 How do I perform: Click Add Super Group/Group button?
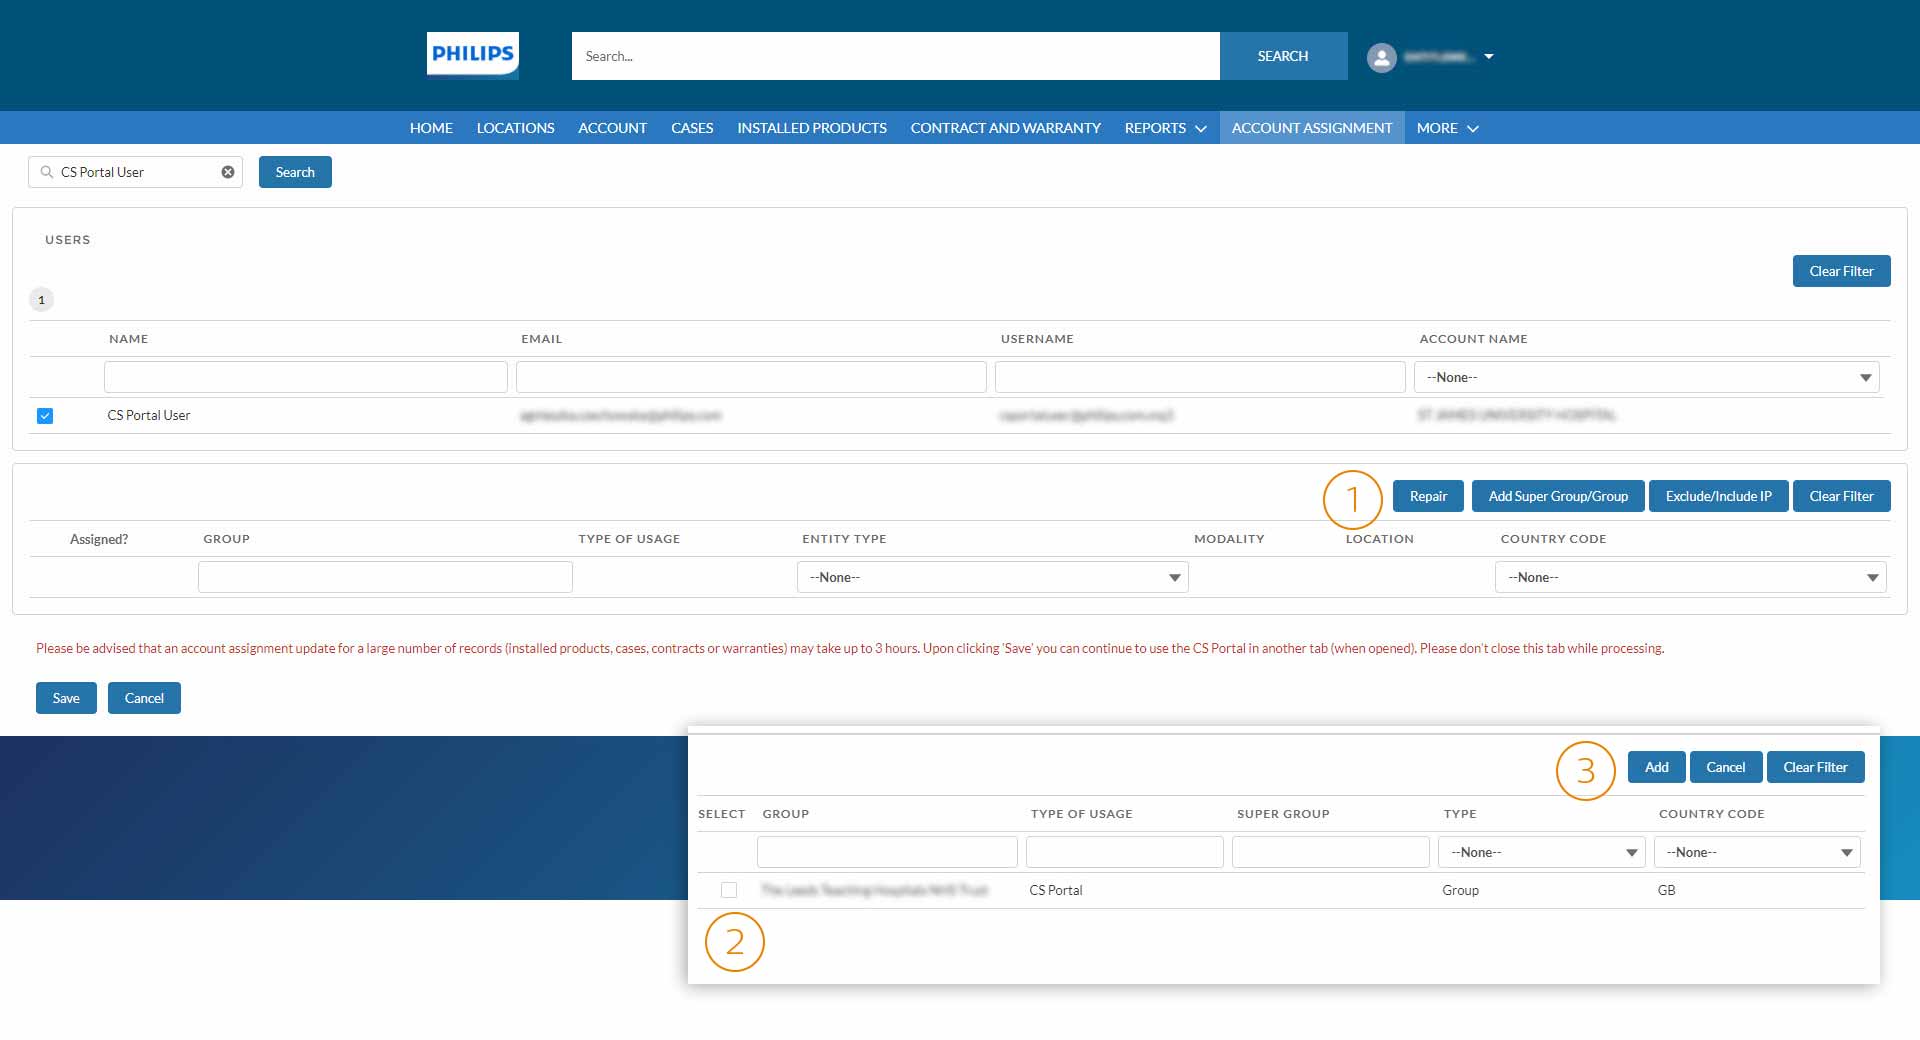[1557, 496]
